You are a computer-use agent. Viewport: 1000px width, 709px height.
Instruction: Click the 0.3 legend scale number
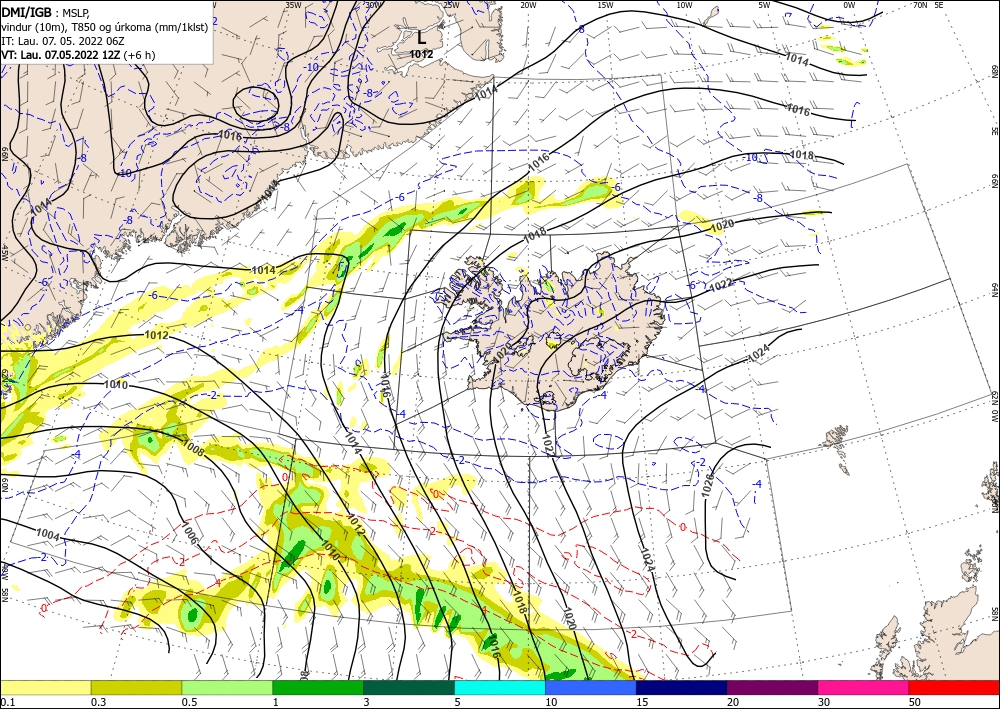point(98,702)
